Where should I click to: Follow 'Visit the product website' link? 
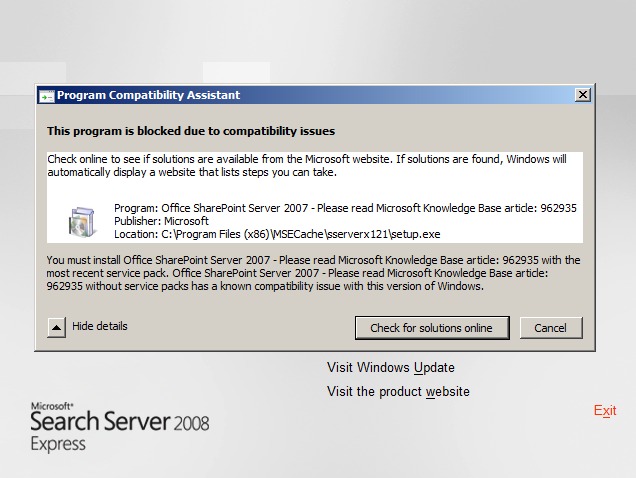(x=398, y=391)
